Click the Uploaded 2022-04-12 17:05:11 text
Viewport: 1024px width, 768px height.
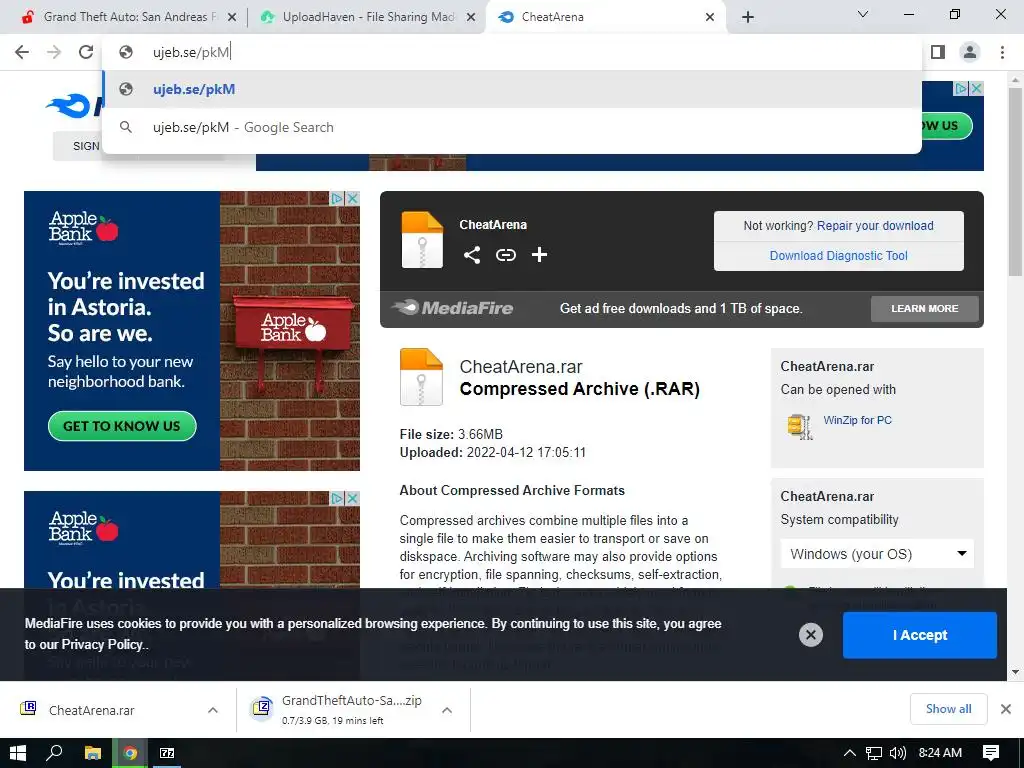pos(493,453)
